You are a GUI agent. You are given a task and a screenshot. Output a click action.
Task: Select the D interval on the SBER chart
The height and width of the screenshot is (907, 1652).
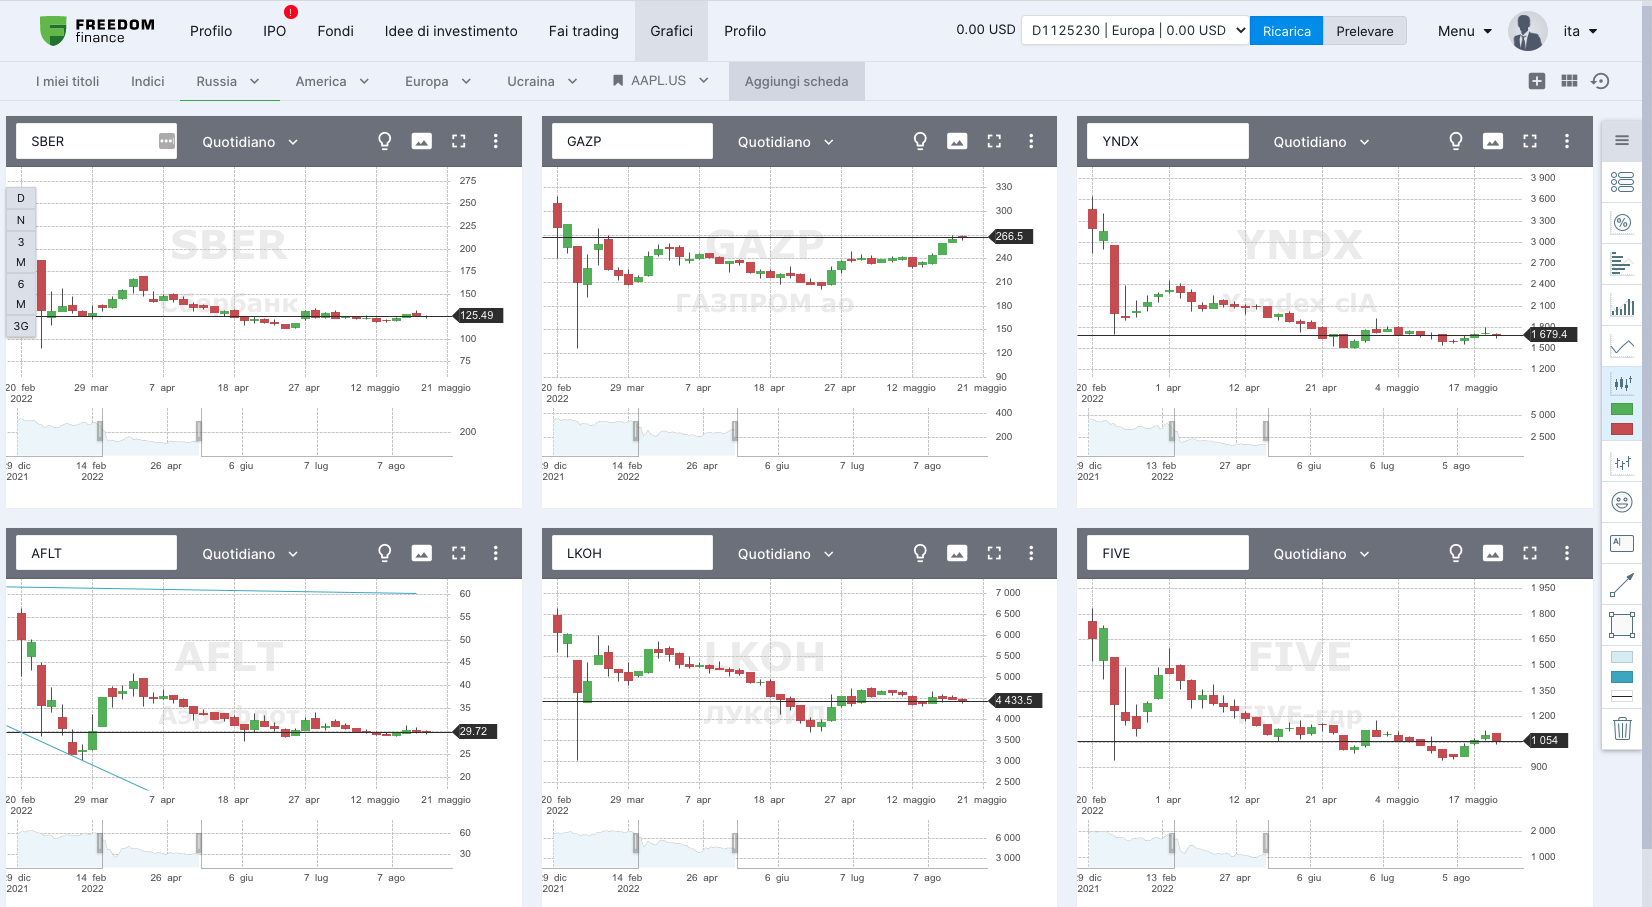click(21, 198)
